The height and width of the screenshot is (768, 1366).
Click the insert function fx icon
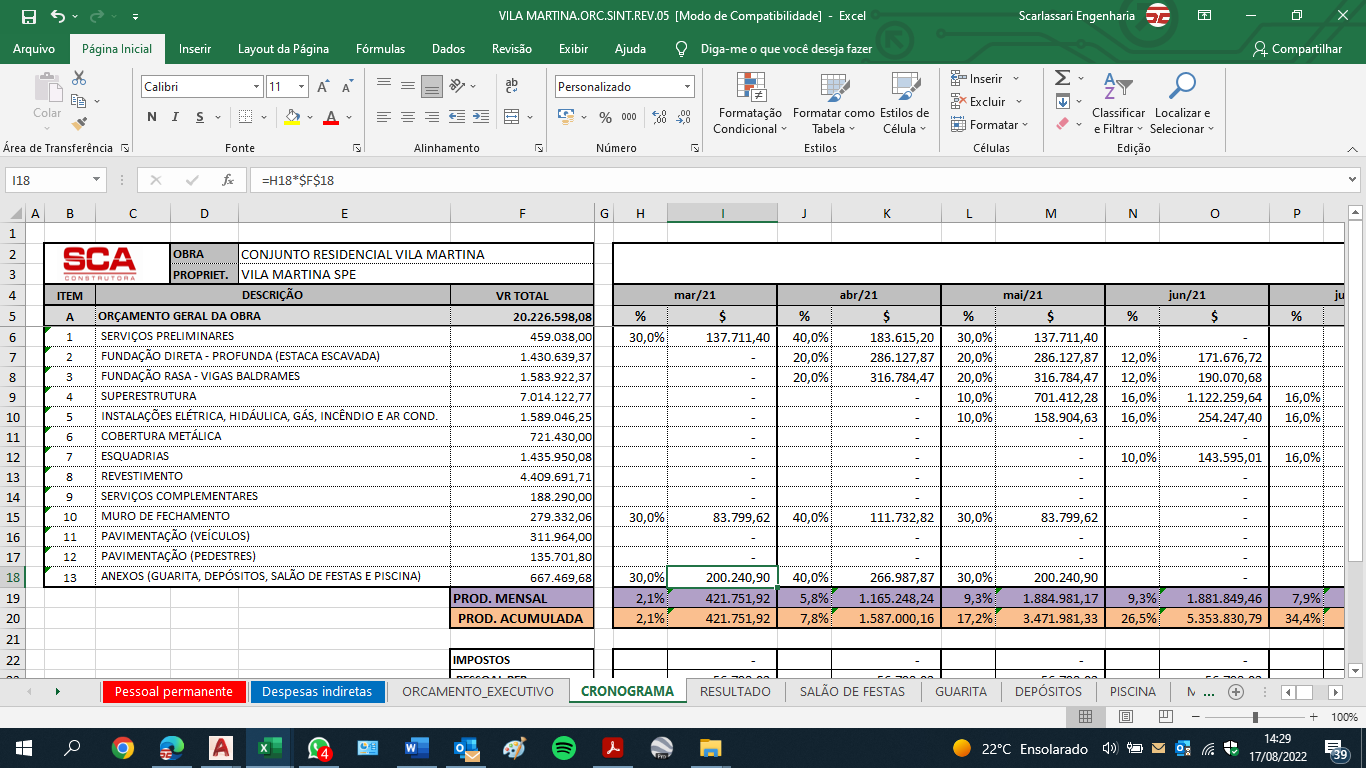coord(228,181)
